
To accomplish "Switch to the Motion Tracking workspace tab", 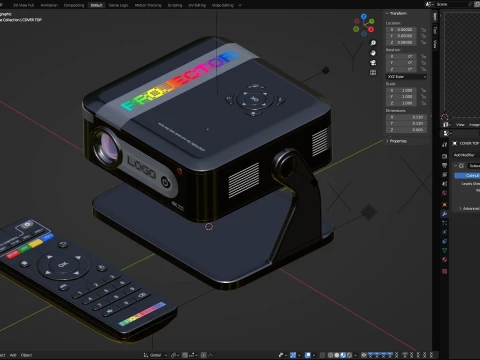I will pos(148,5).
